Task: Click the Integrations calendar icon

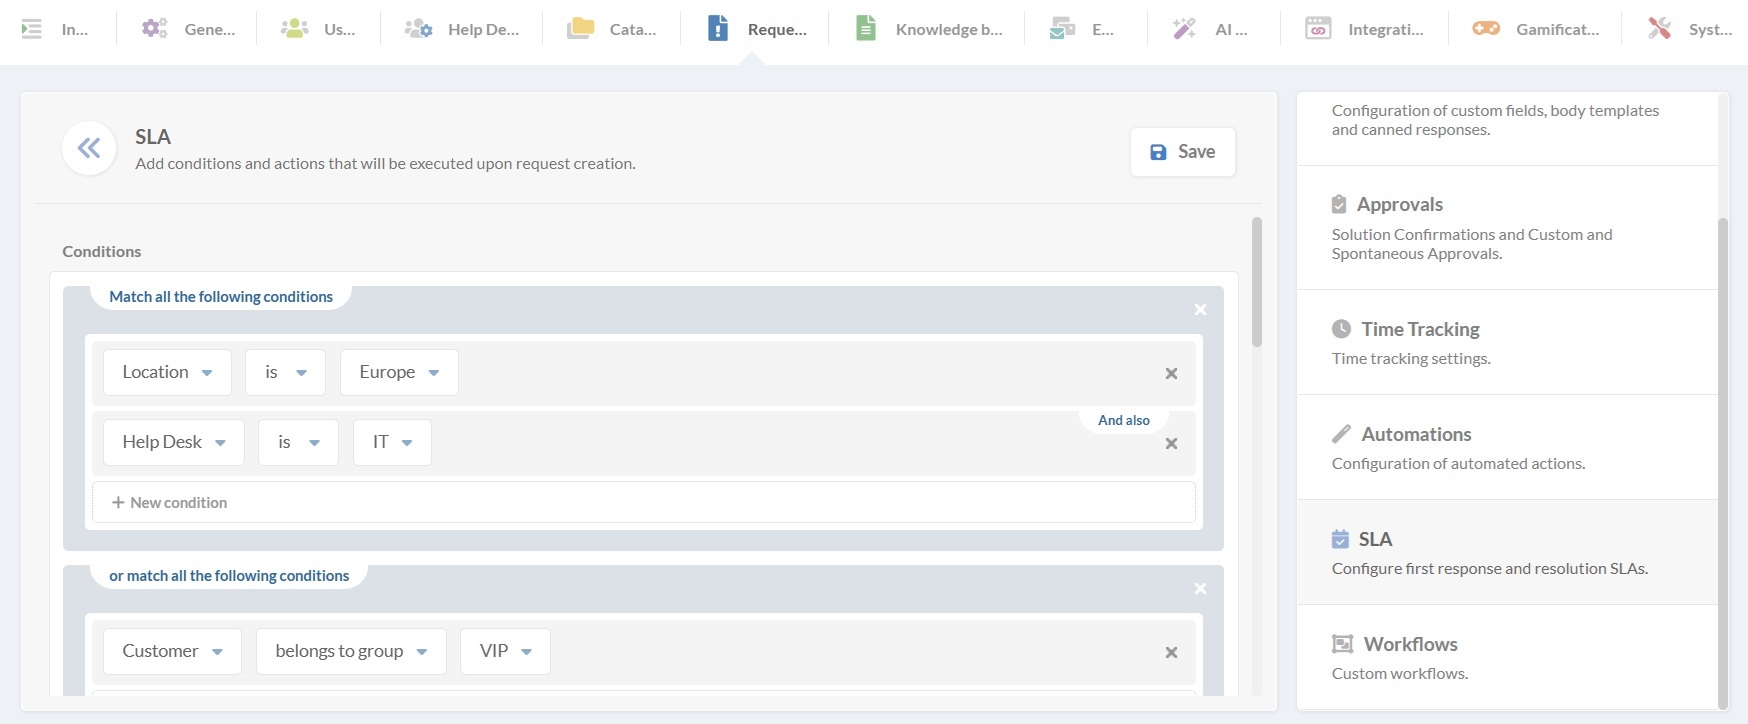Action: [1318, 29]
